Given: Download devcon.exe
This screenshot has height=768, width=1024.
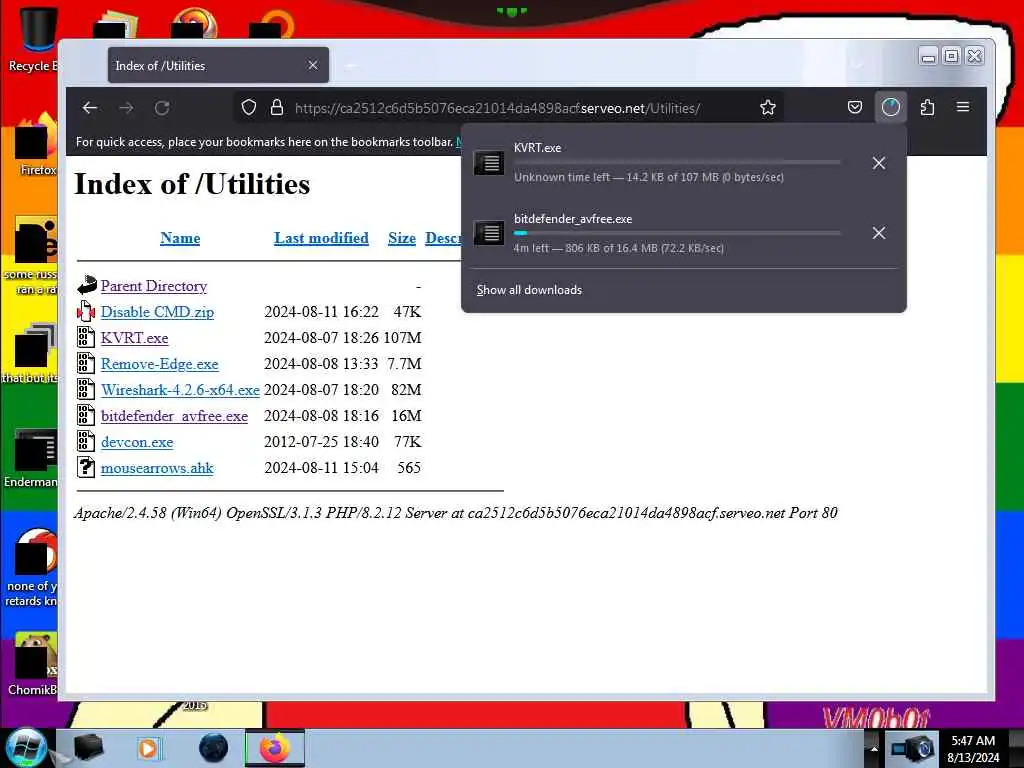Looking at the screenshot, I should point(137,442).
